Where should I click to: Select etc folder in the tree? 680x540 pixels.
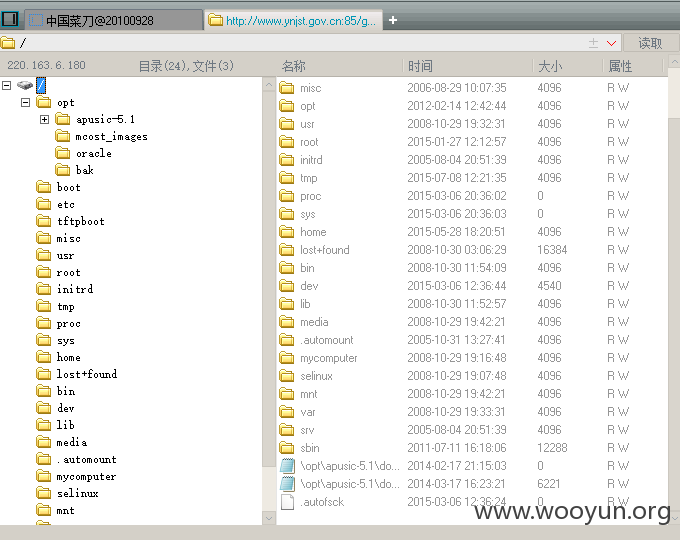pyautogui.click(x=55, y=204)
